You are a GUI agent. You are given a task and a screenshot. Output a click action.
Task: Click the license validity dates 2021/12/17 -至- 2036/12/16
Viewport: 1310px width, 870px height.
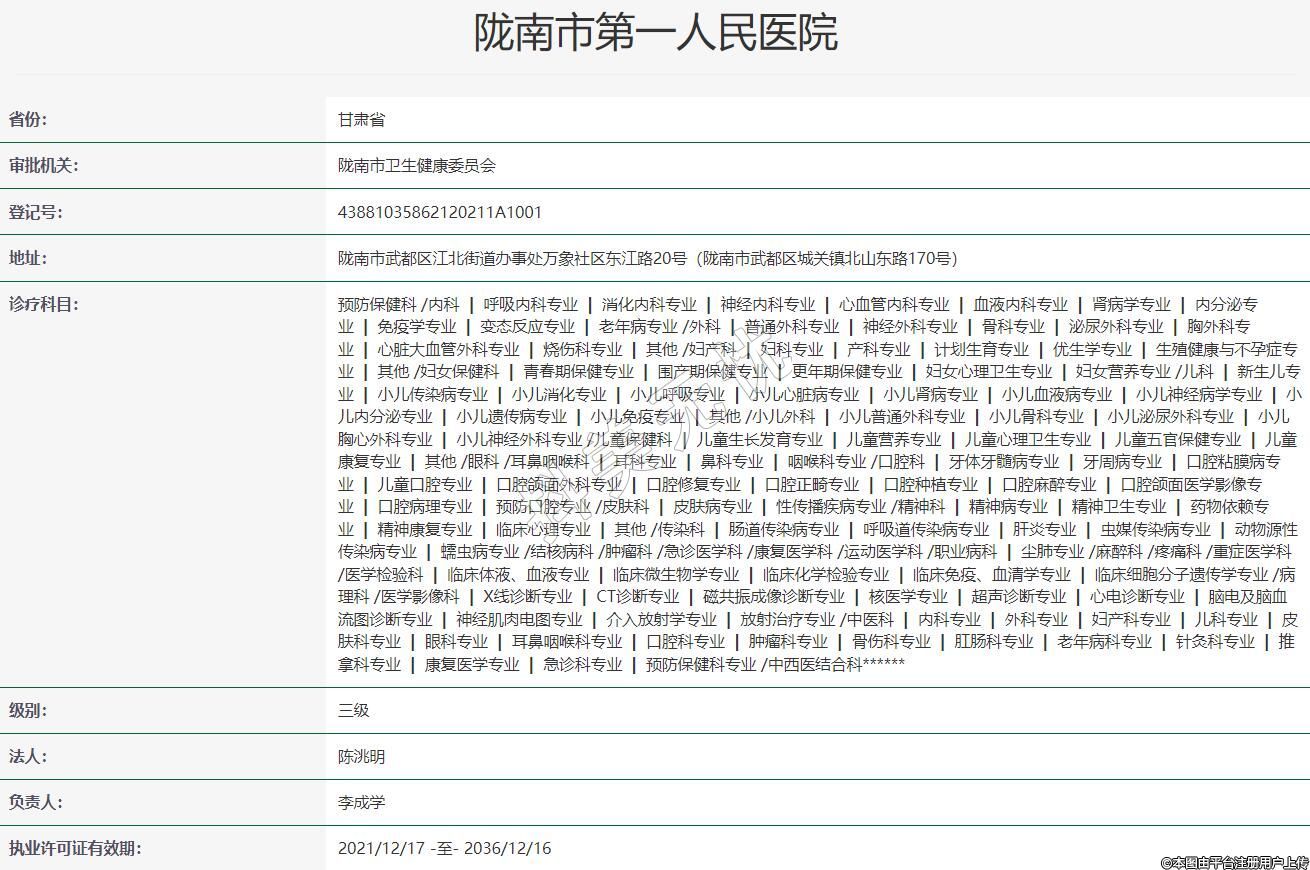click(444, 849)
